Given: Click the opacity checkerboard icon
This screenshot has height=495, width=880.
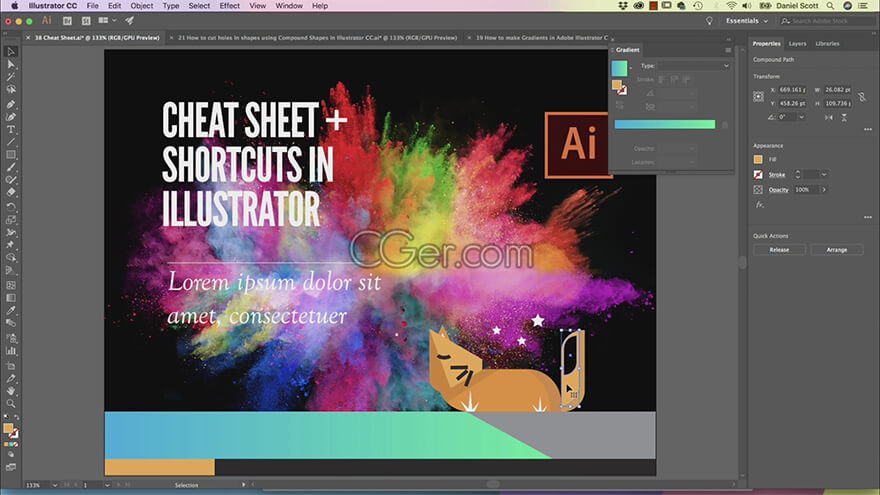Looking at the screenshot, I should pos(758,190).
